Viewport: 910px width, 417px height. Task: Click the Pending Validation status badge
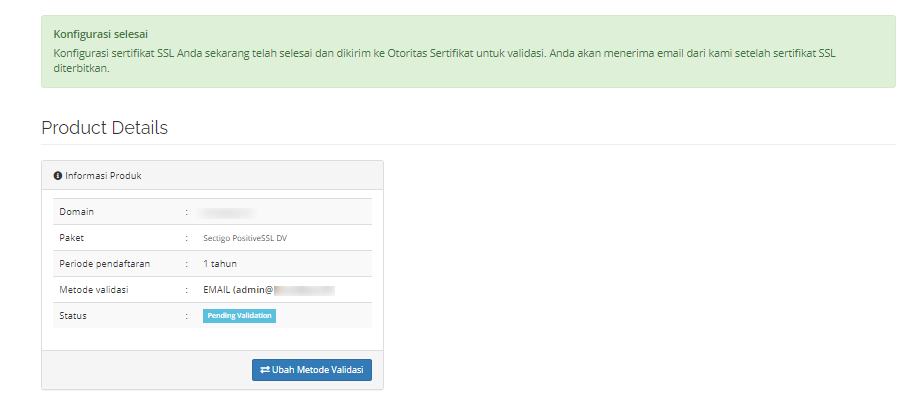239,316
